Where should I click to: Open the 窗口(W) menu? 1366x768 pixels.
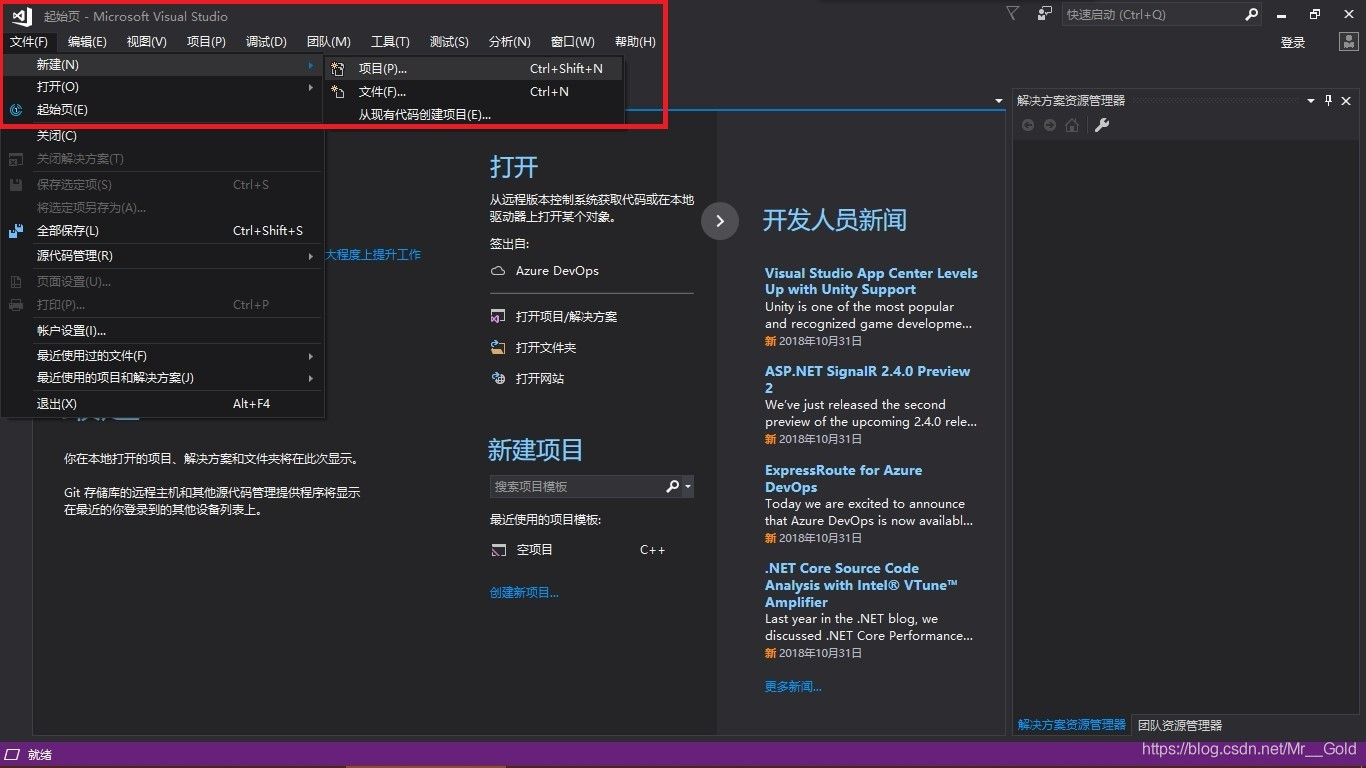pos(572,42)
